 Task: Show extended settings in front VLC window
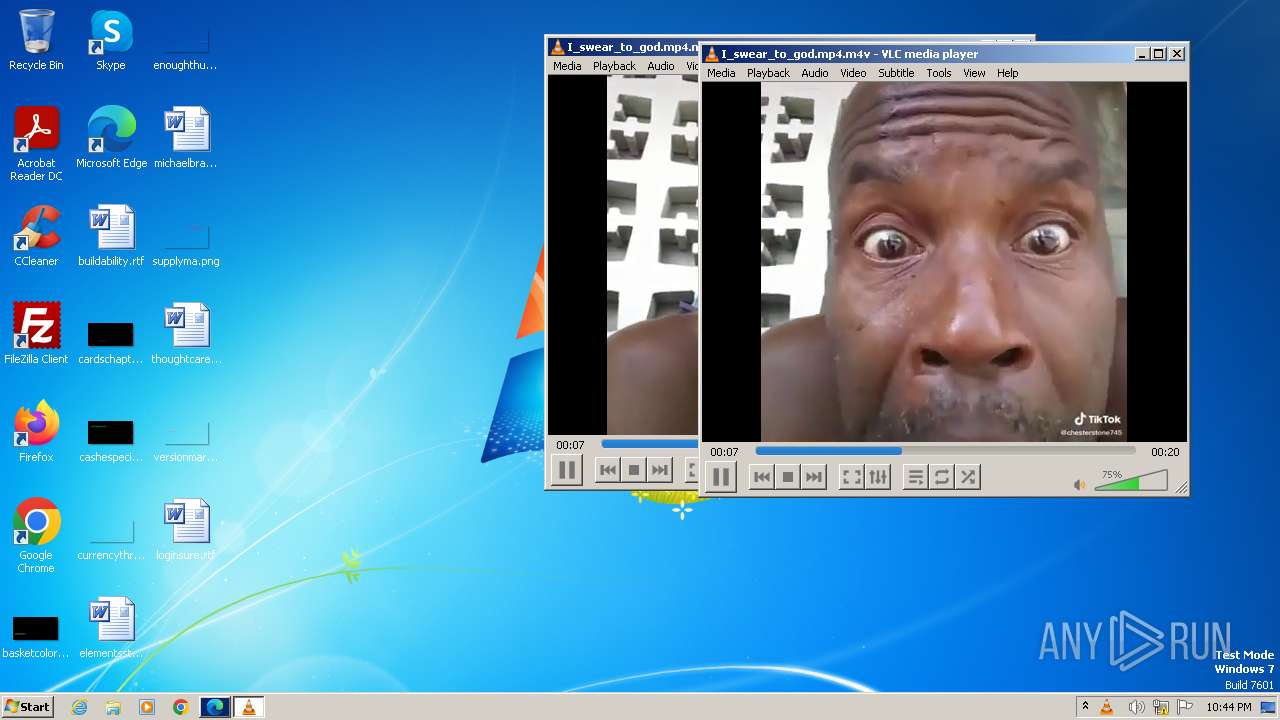878,477
